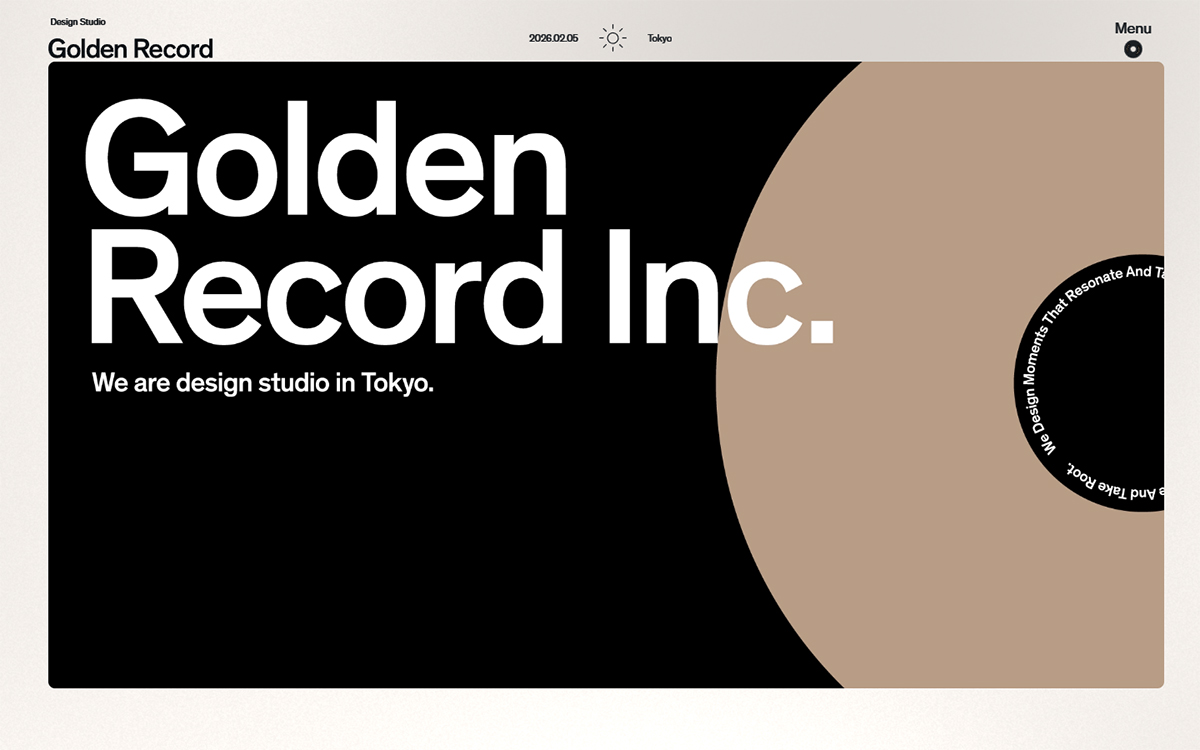Click the tagline We are design studio in Tokyo
The width and height of the screenshot is (1200, 750).
[262, 382]
